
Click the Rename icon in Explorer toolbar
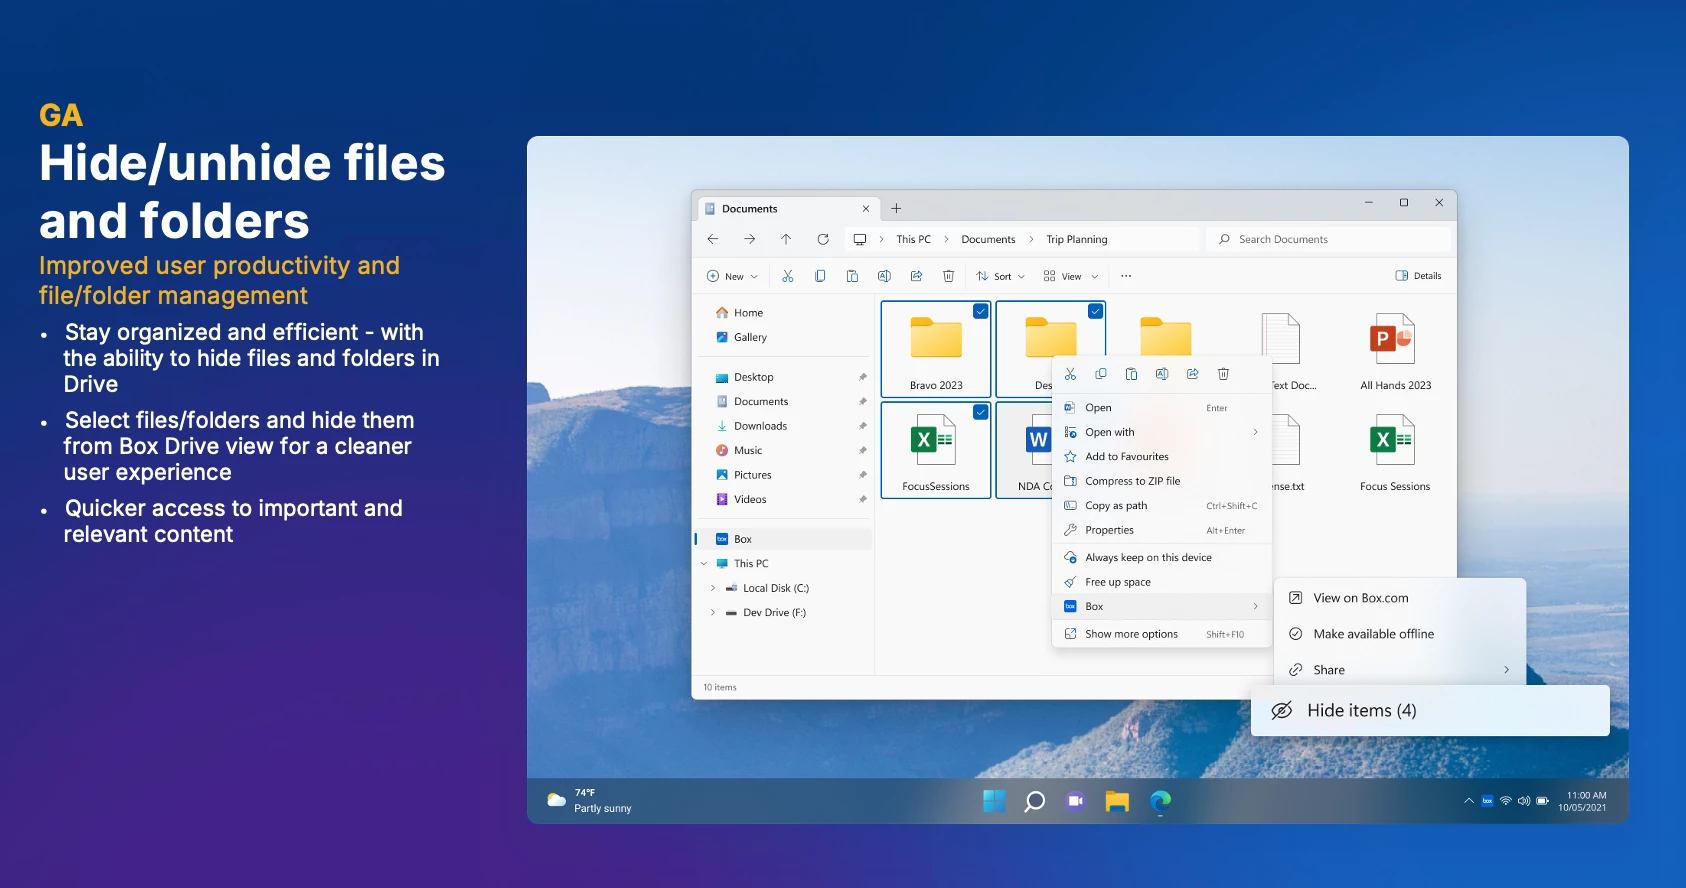click(x=884, y=276)
